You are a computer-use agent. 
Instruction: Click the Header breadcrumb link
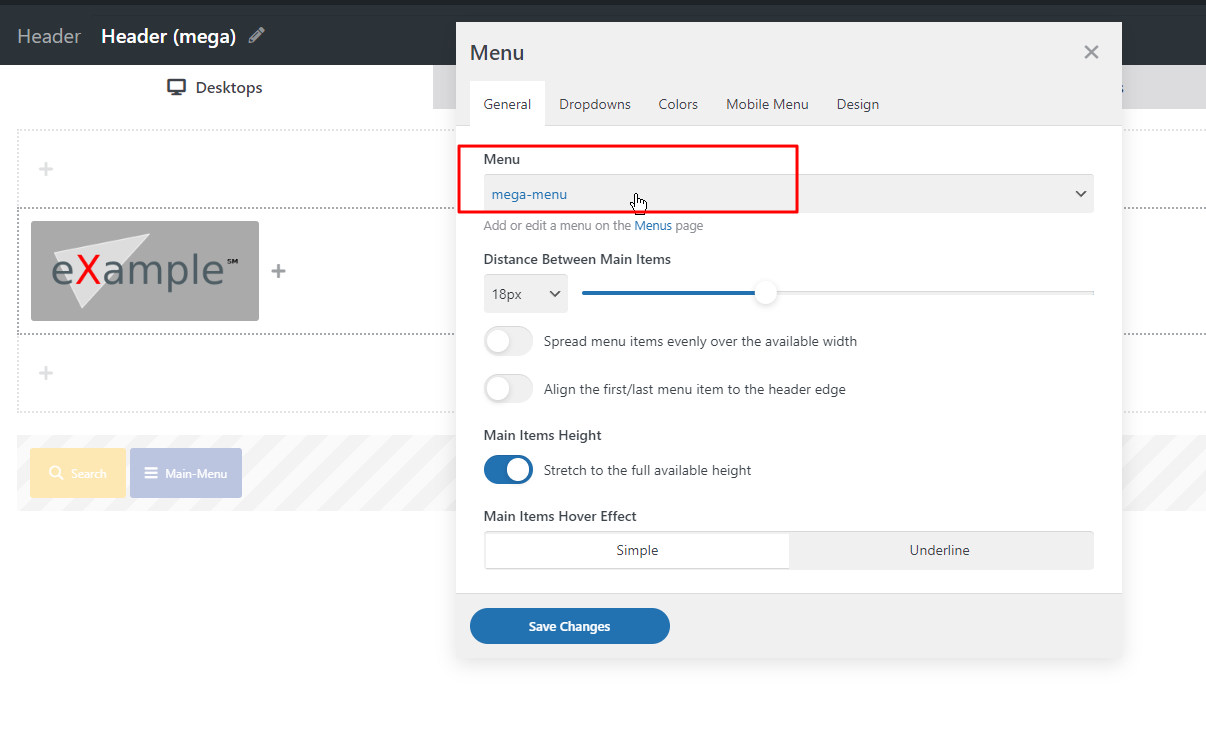[x=49, y=36]
